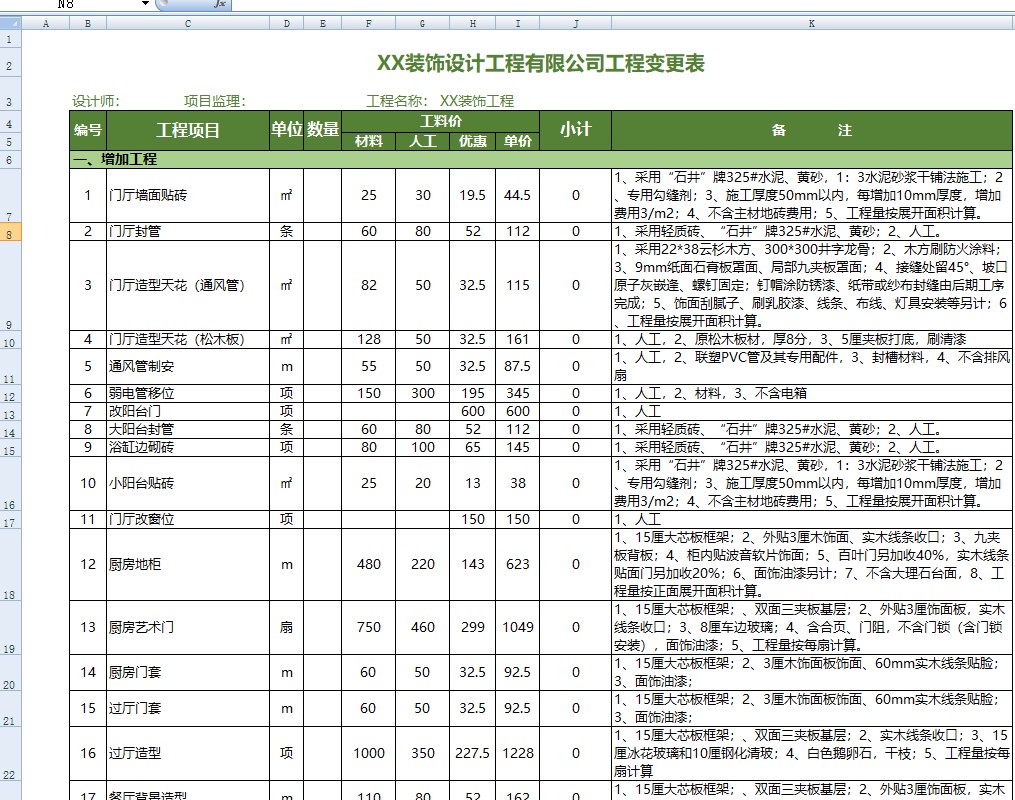Click the 扇 unit cell for 厨房艺术门
Viewport: 1015px width, 800px height.
pos(286,627)
